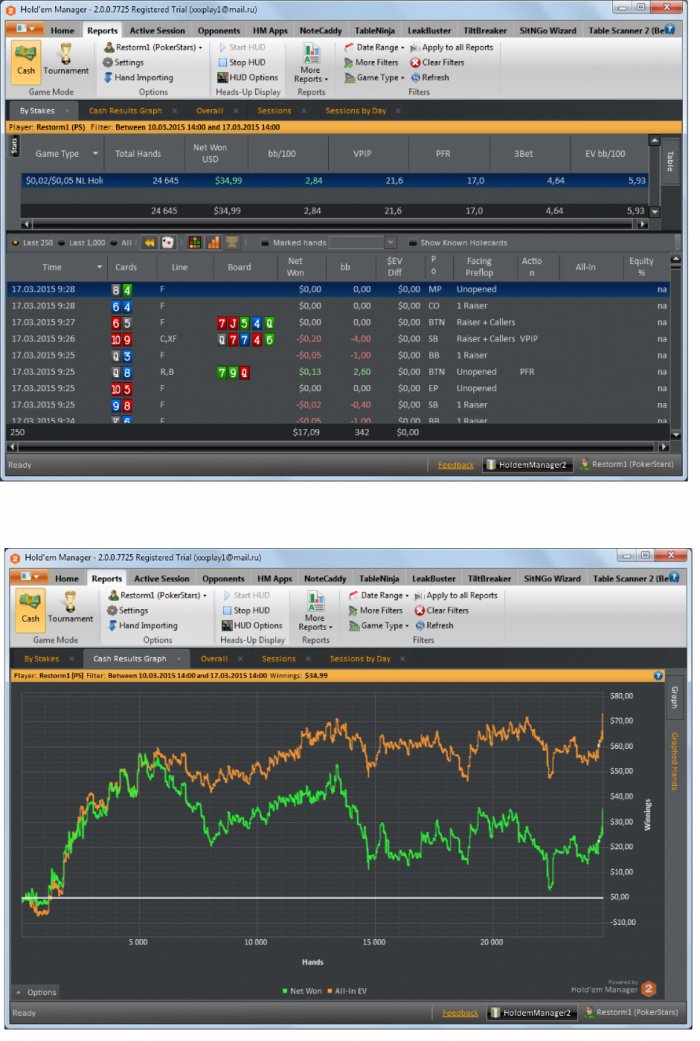The image size is (700, 1041).
Task: Close the Sessions tab in graph window
Action: pyautogui.click(x=308, y=659)
